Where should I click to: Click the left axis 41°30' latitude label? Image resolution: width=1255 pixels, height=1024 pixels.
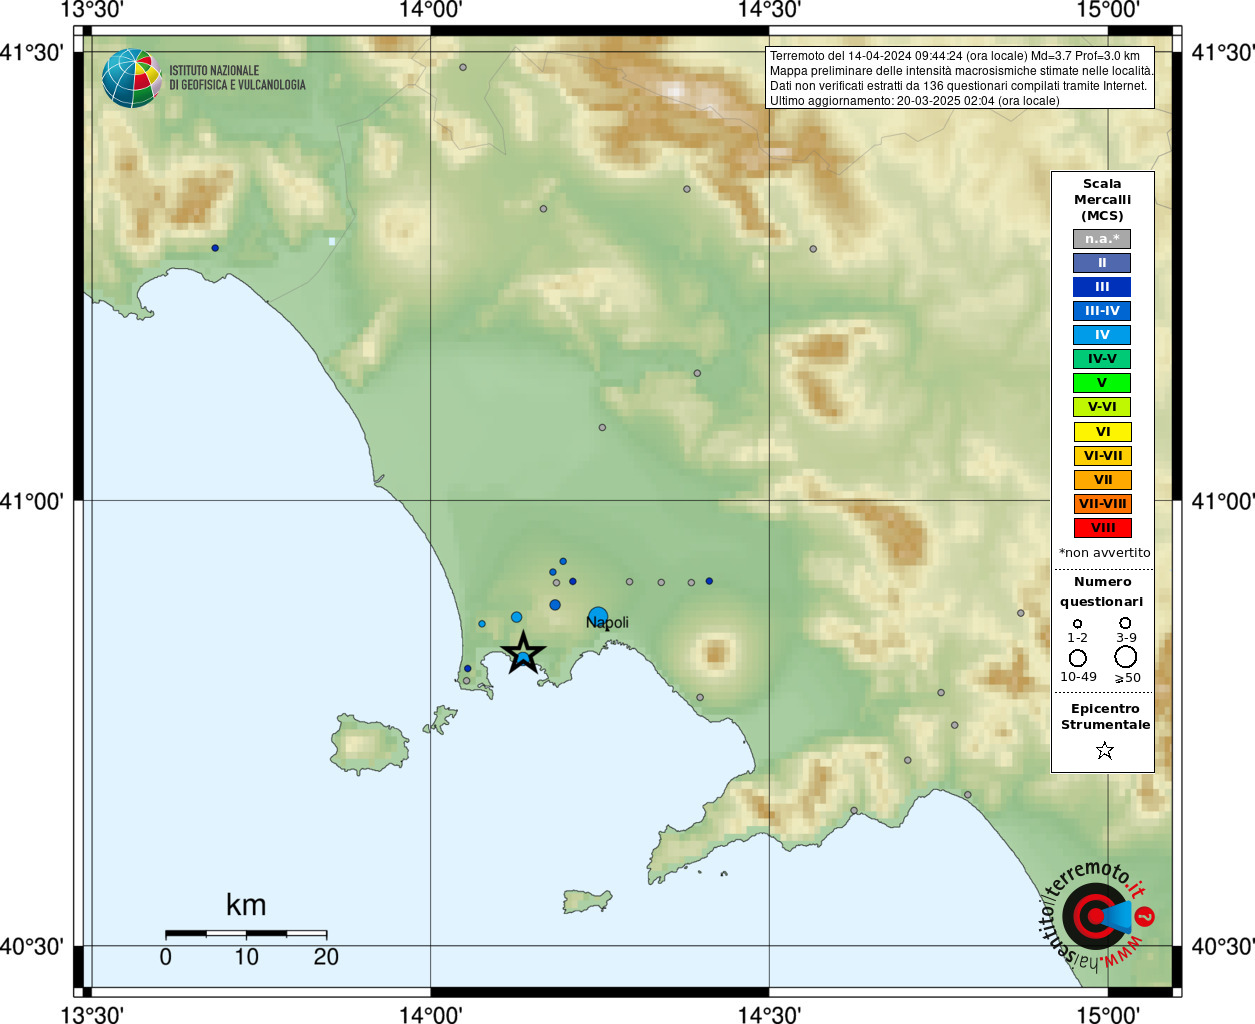coord(32,52)
